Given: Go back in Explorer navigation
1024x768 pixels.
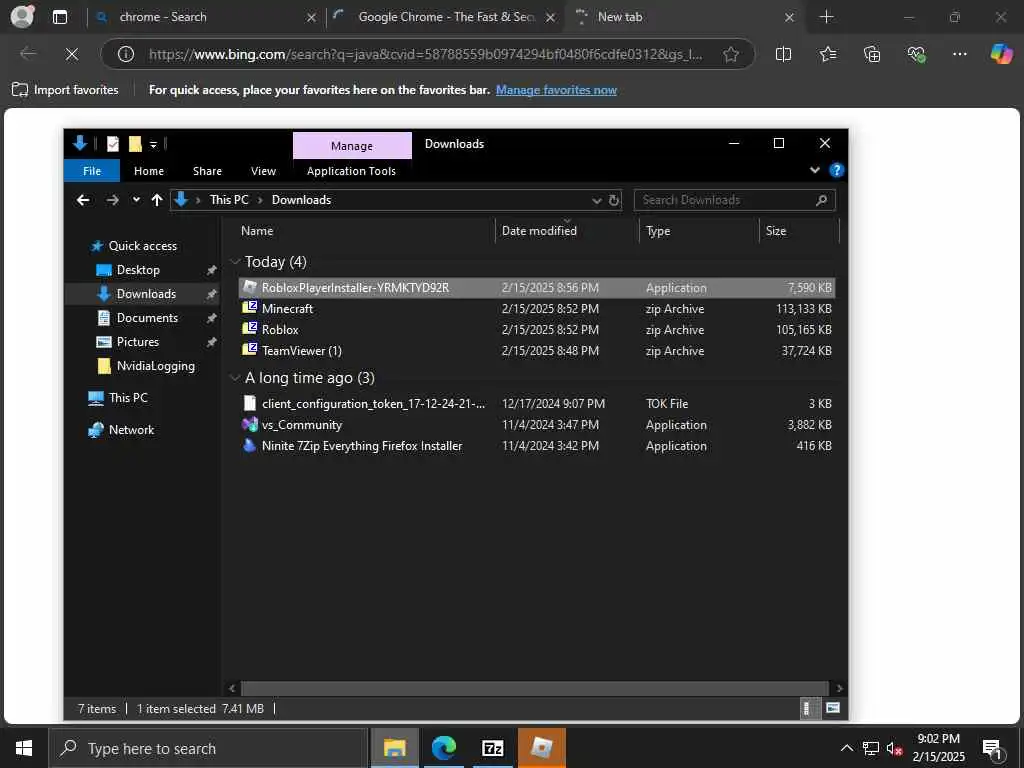Looking at the screenshot, I should click(83, 200).
